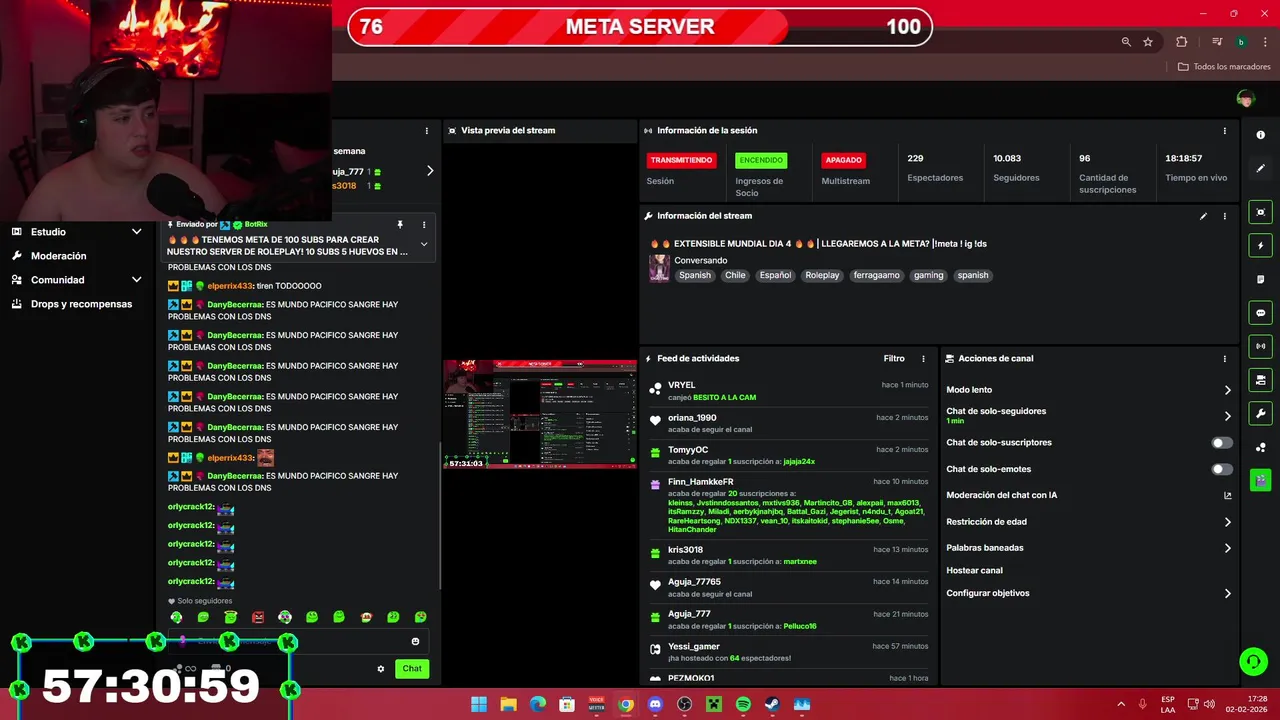Bookmark this page with the star icon
The width and height of the screenshot is (1280, 720).
tap(1148, 42)
